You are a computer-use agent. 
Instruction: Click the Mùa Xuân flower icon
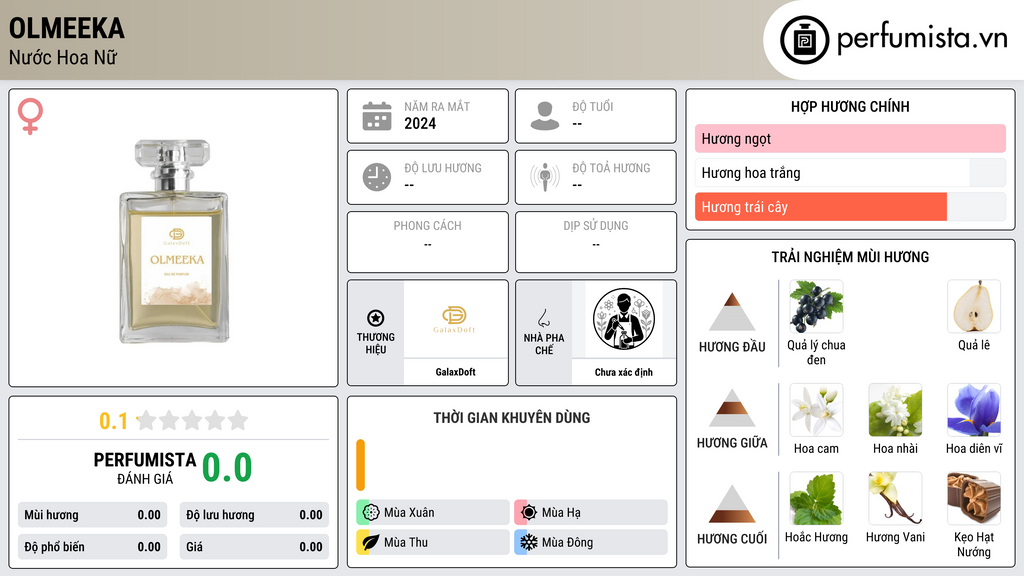(371, 513)
